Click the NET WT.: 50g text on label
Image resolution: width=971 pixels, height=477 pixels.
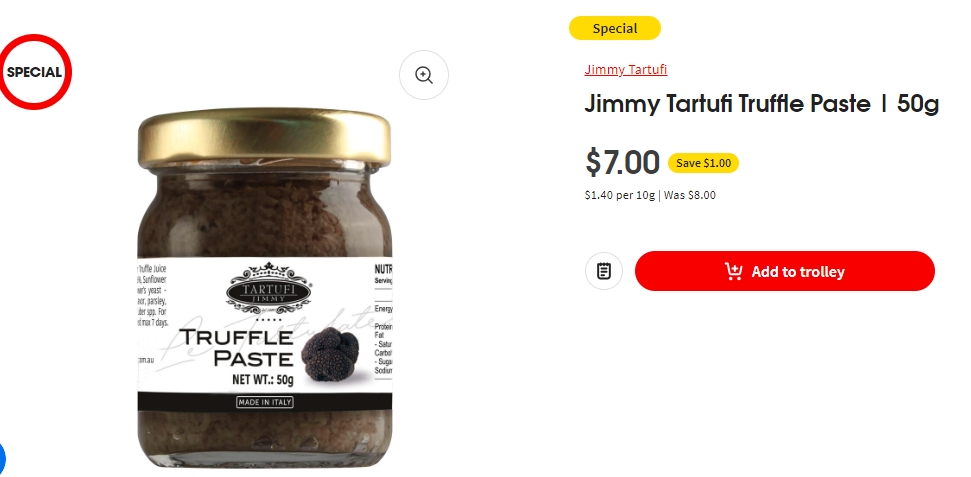(x=263, y=379)
